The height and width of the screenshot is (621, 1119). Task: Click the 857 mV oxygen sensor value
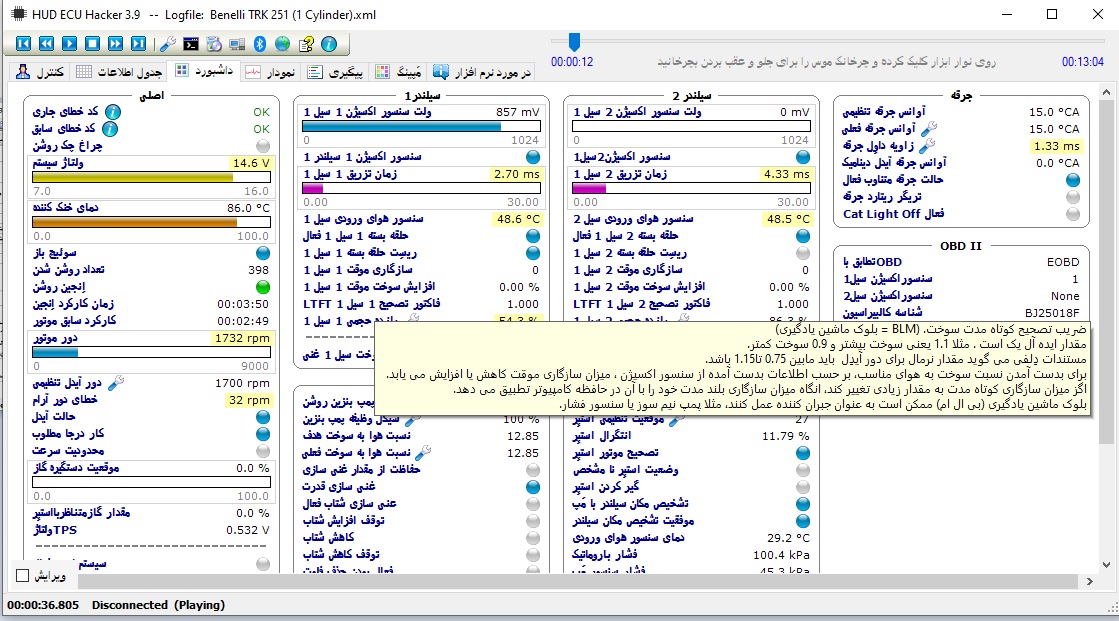[x=517, y=112]
